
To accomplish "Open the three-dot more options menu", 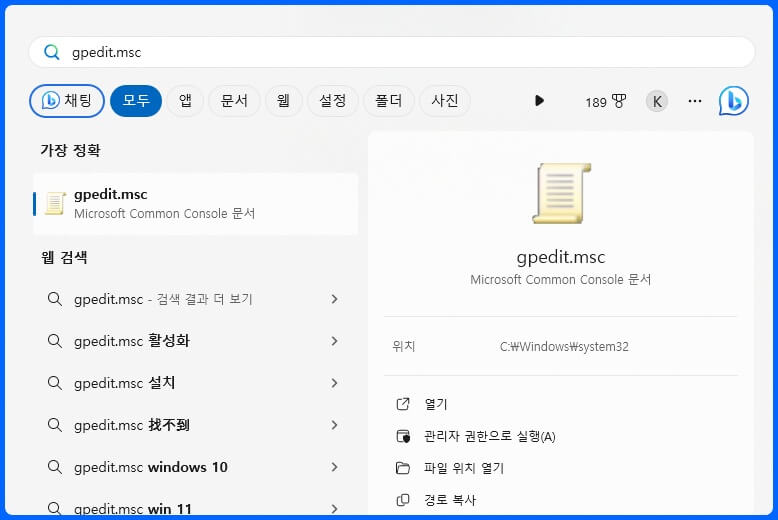I will pyautogui.click(x=695, y=101).
